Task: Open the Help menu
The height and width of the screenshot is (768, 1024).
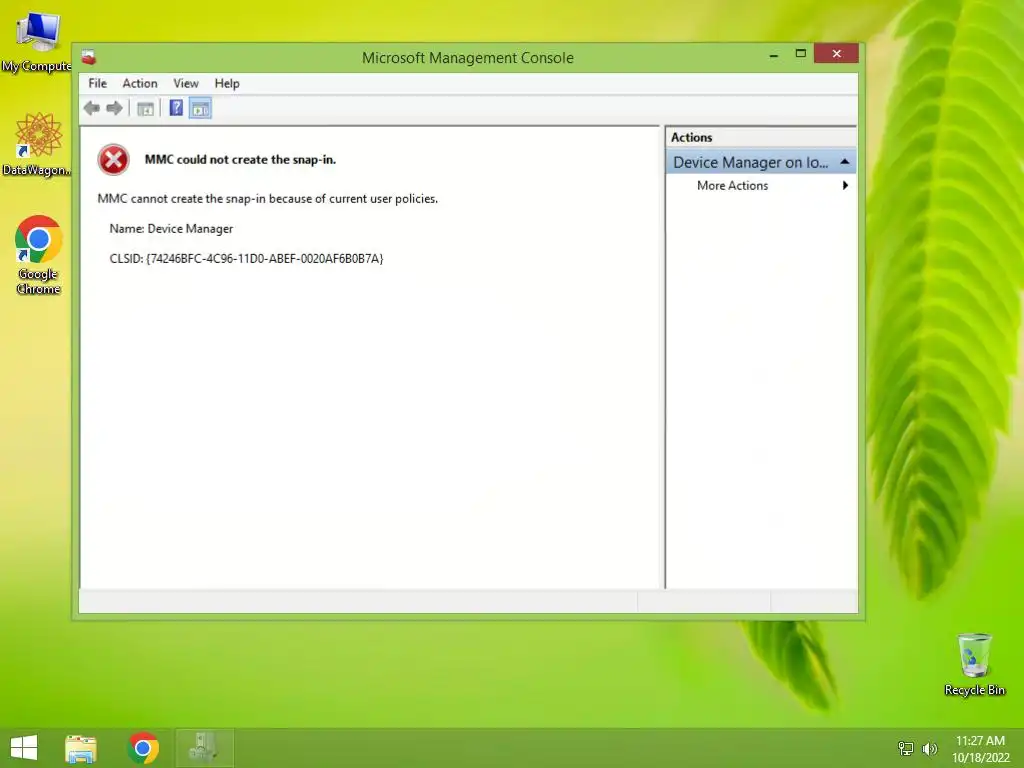Action: pos(227,84)
